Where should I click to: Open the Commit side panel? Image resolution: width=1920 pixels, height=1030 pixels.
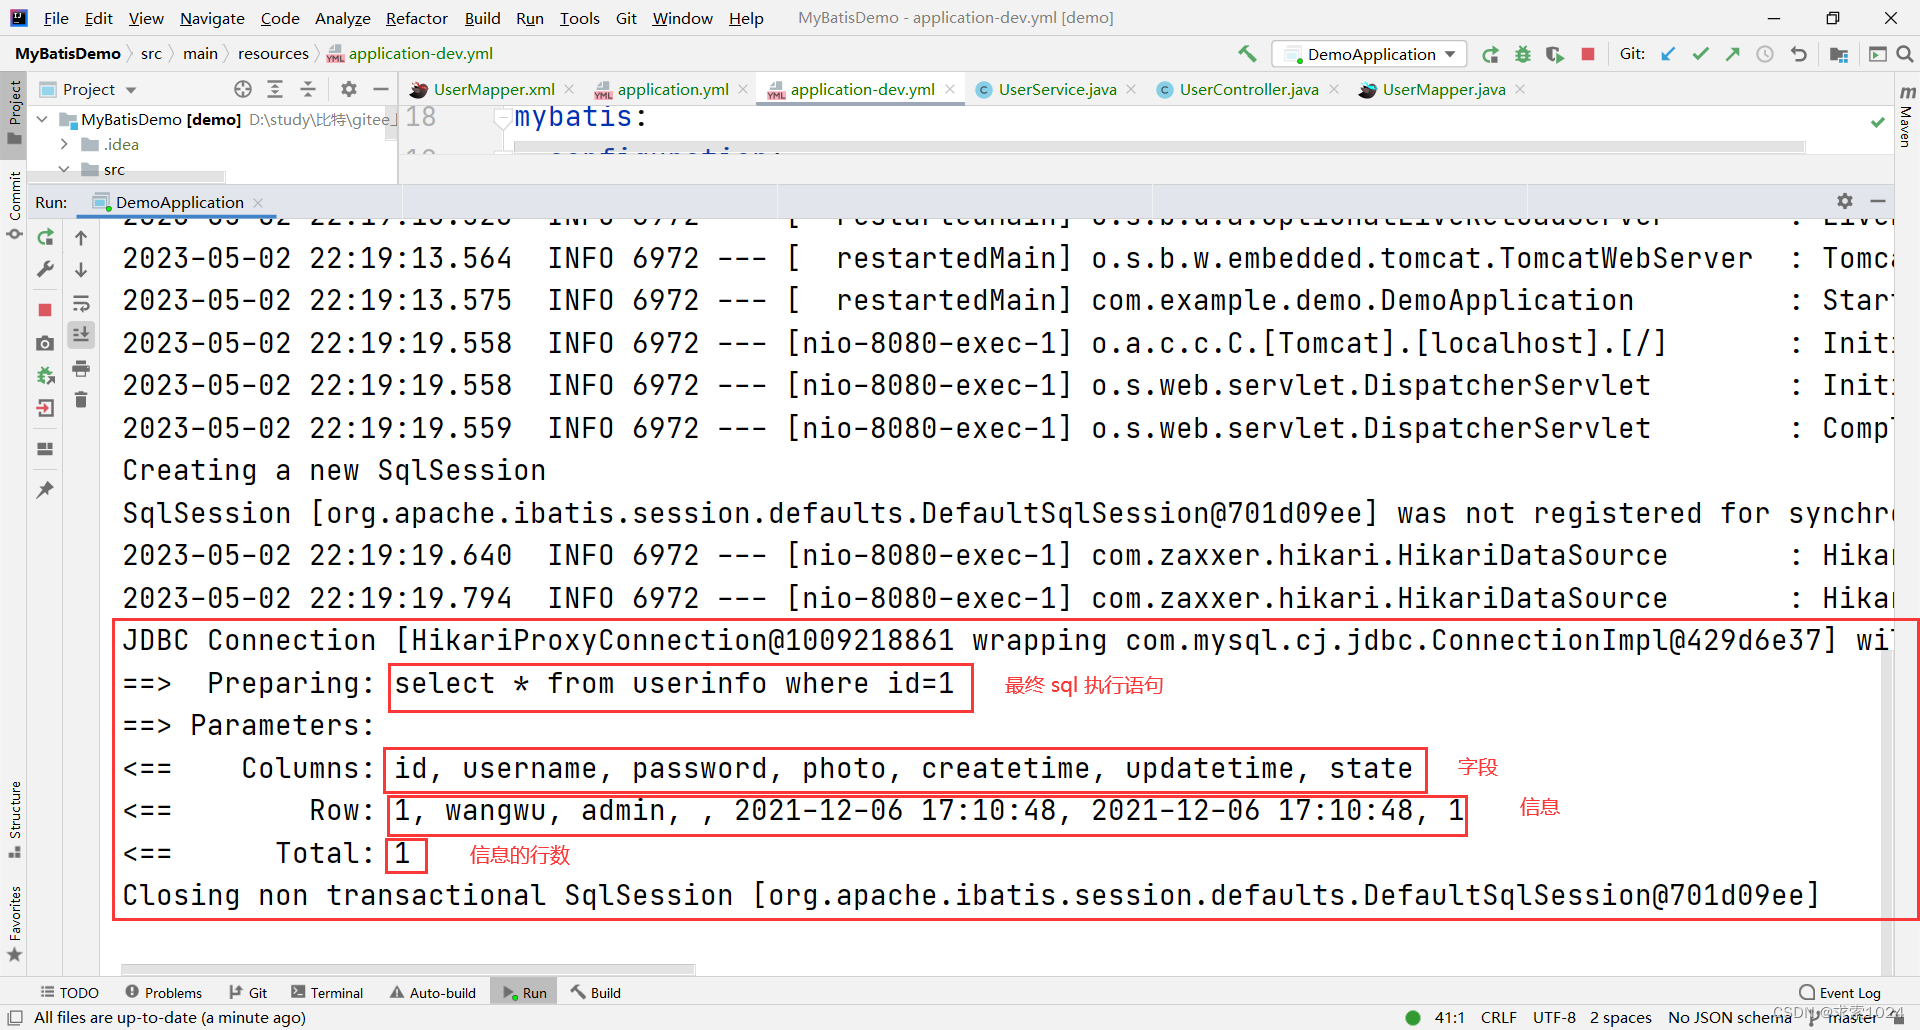click(14, 205)
